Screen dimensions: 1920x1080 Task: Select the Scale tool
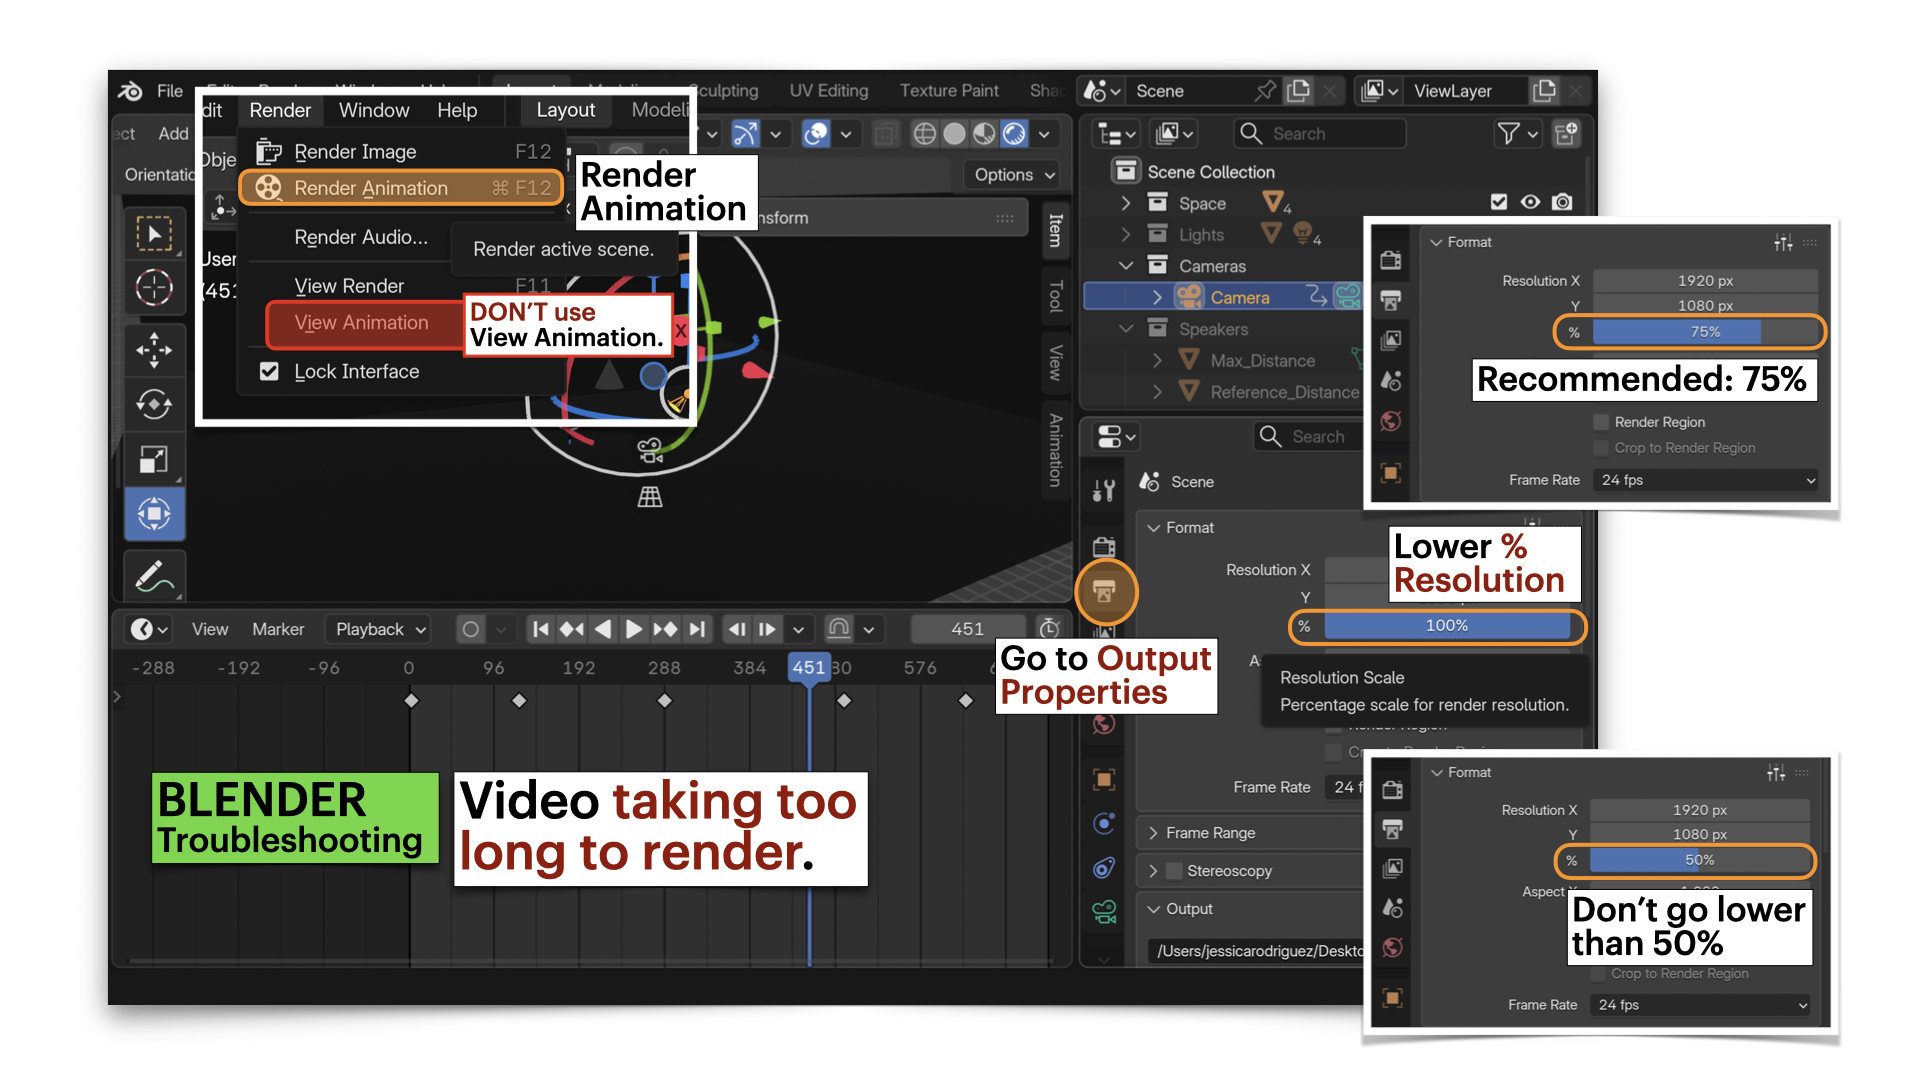tap(154, 460)
